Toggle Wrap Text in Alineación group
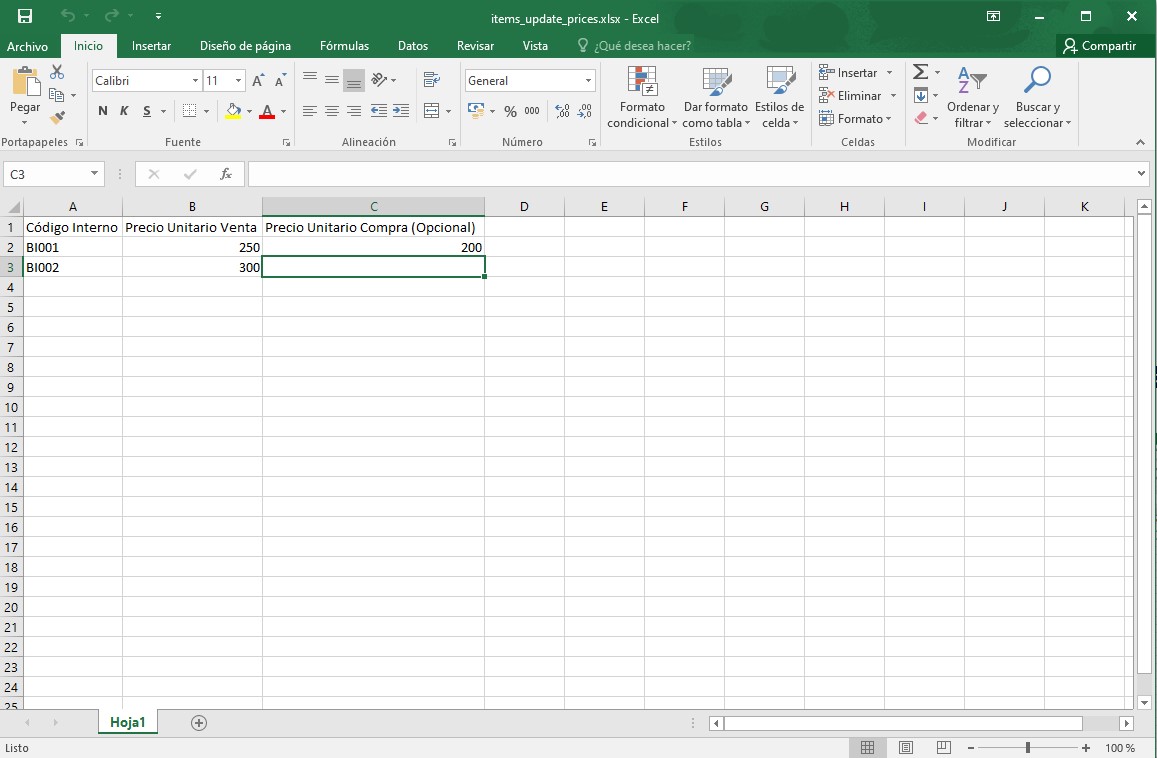 coord(432,80)
